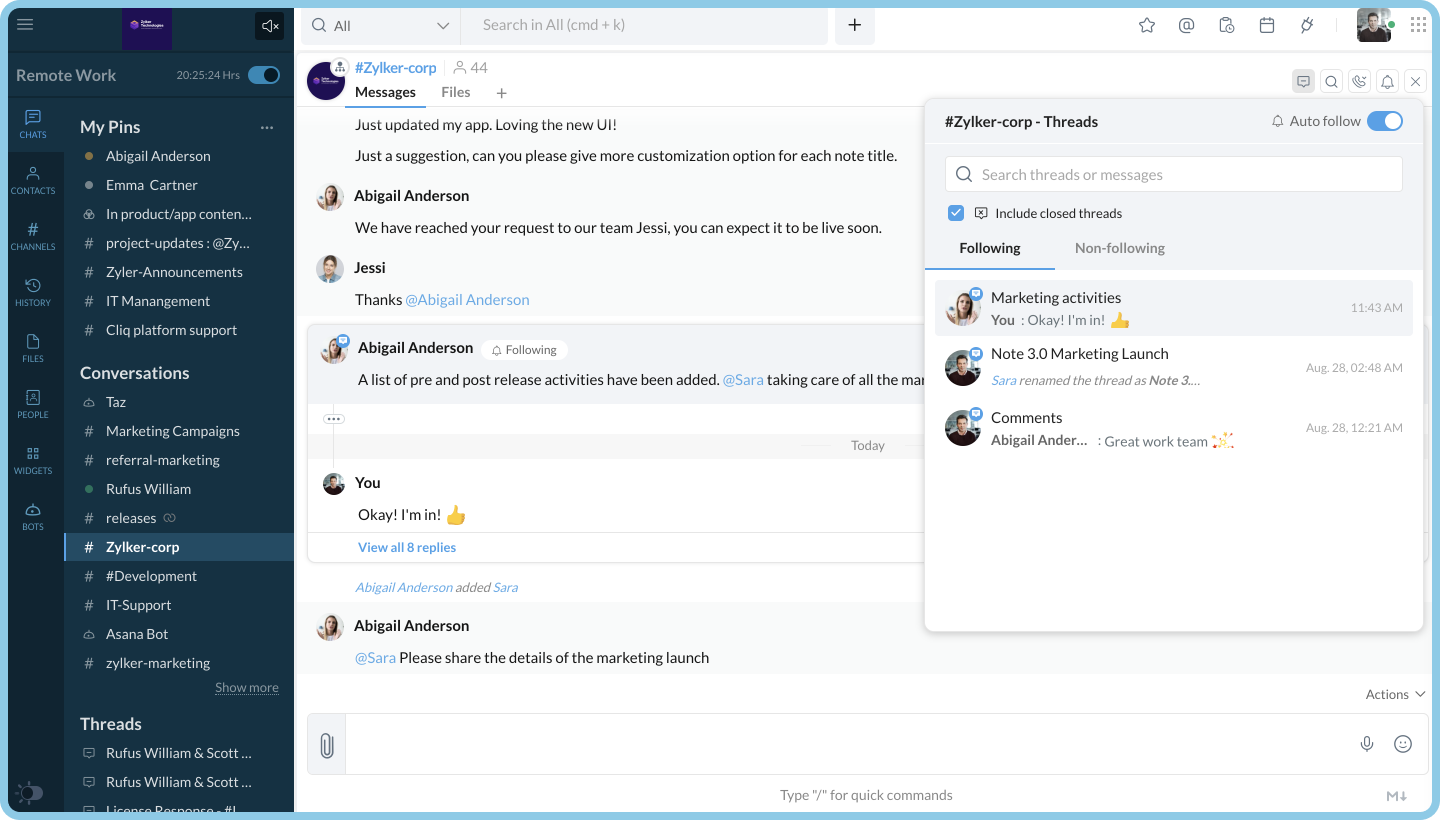Expand the collapsed thread replies ellipsis

click(x=334, y=419)
